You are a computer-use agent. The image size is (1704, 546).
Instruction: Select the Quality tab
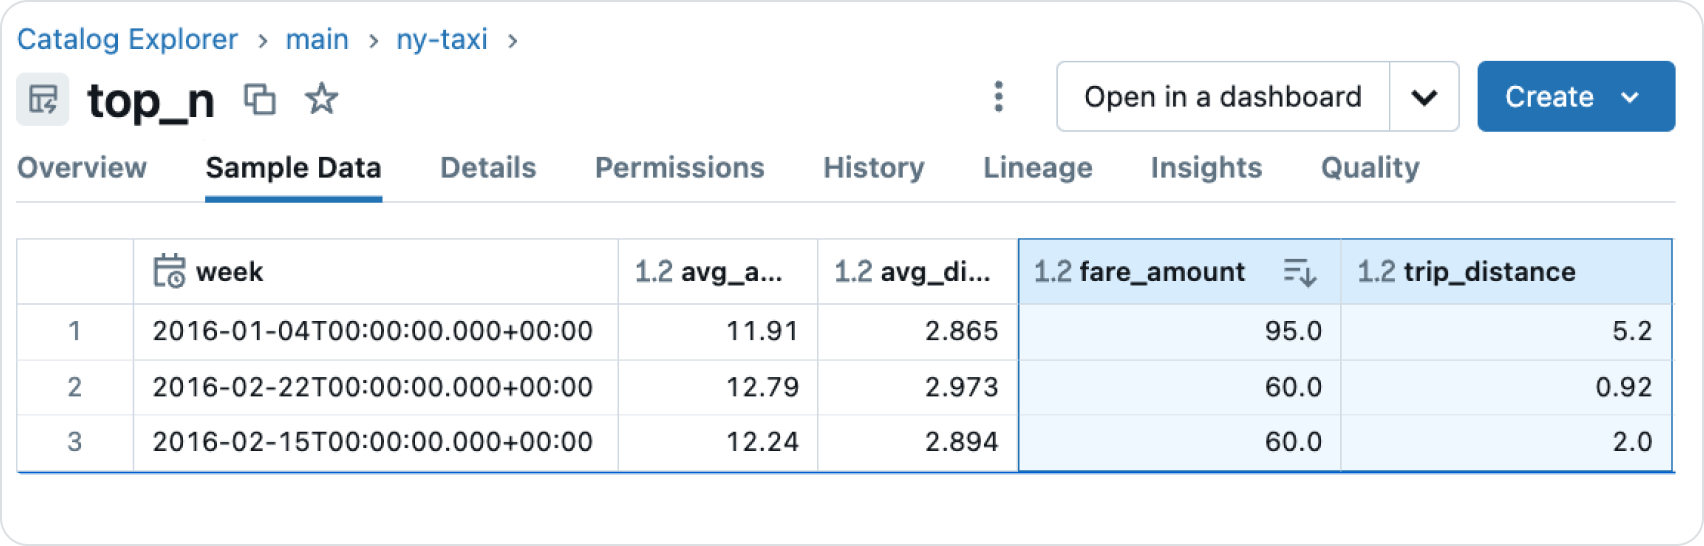point(1370,168)
